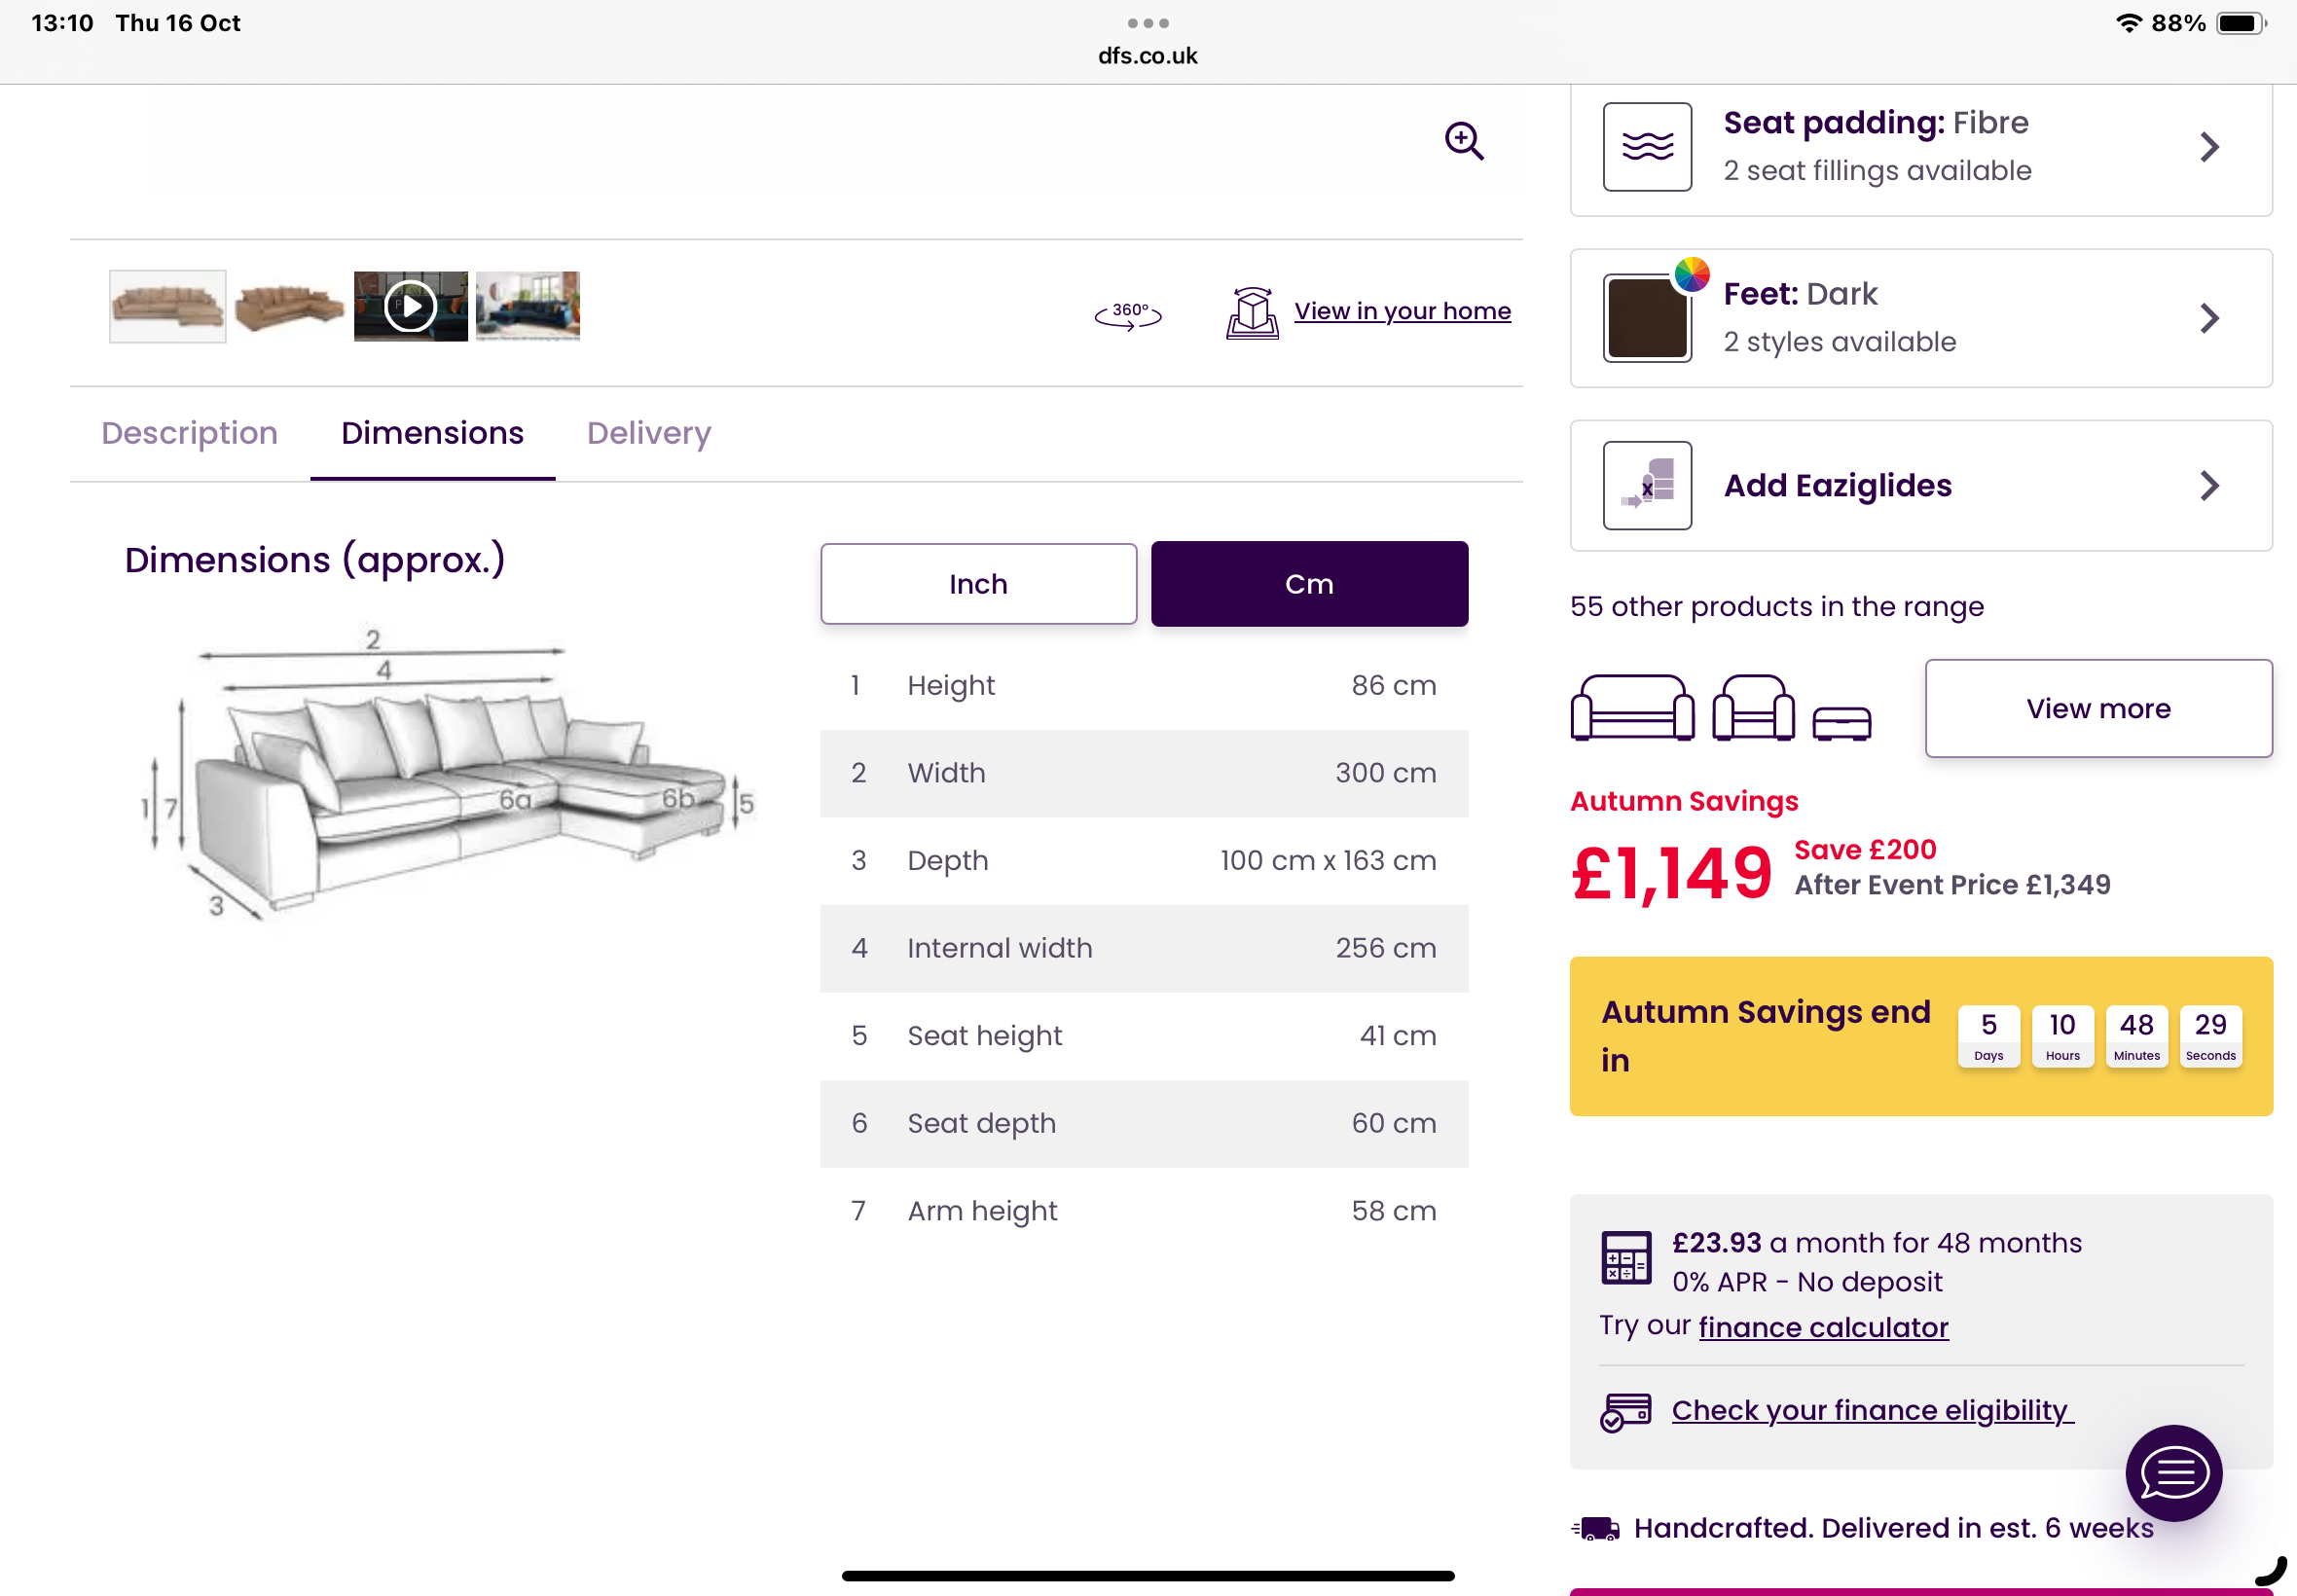
Task: Open the live chat bubble icon
Action: point(2173,1472)
